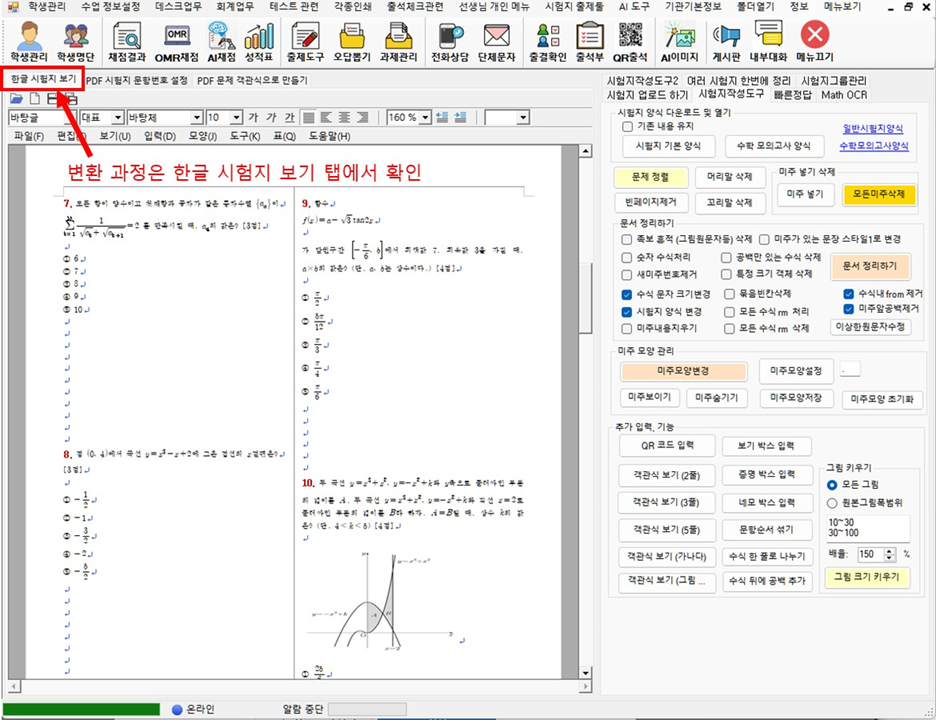Viewport: 936px width, 720px height.
Task: Open QR출석 attendance icon
Action: [x=630, y=41]
